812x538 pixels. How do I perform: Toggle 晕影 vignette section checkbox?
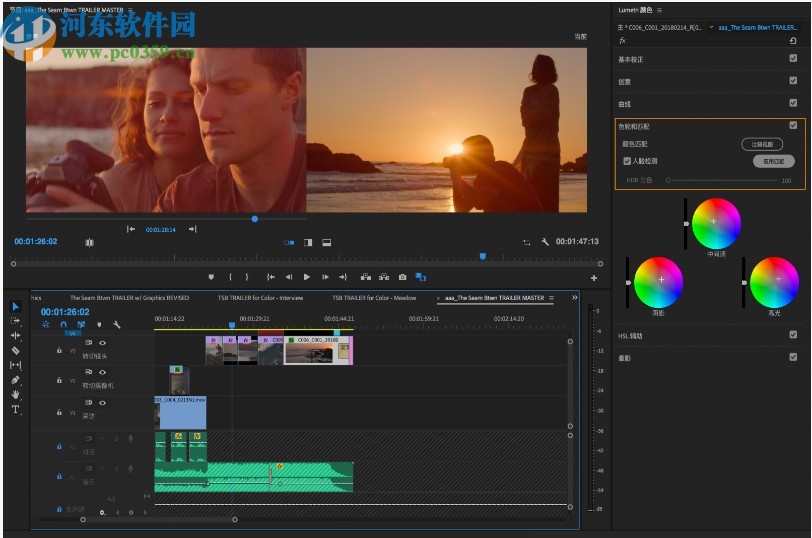793,357
